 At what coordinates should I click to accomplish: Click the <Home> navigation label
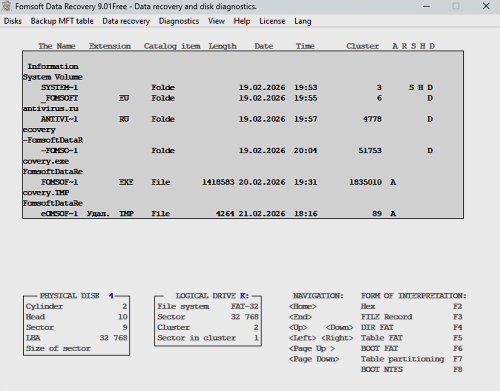[303, 306]
